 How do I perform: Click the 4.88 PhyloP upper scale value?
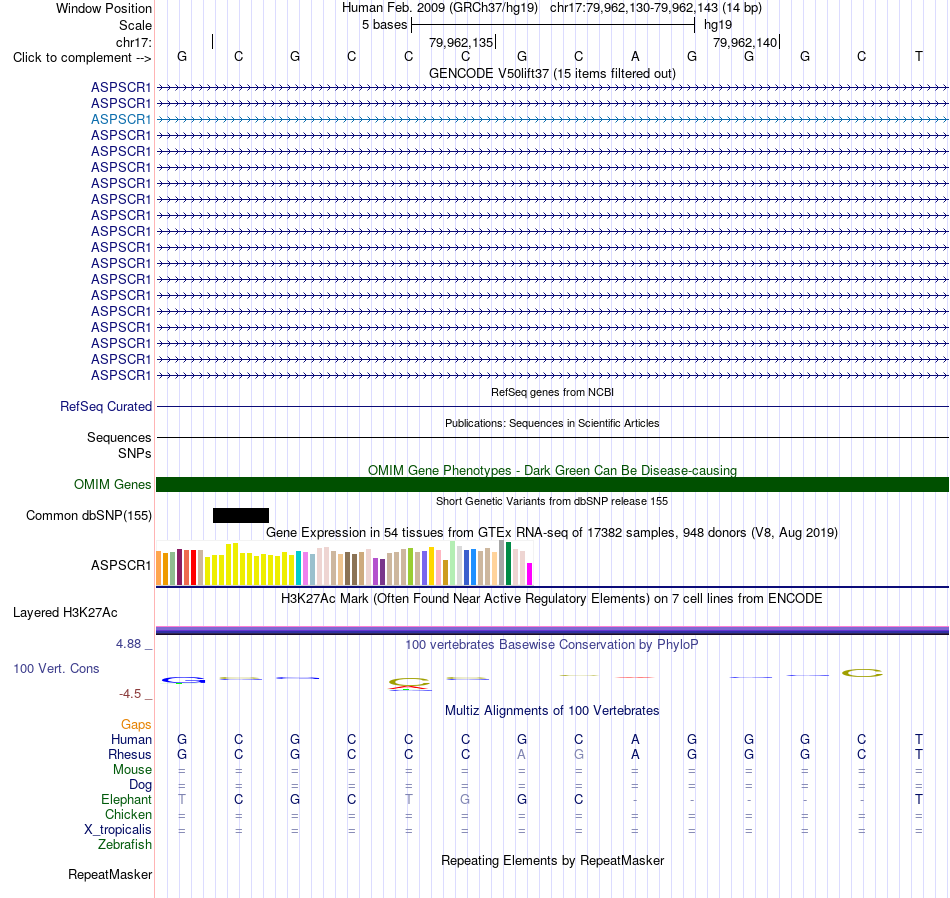click(128, 644)
